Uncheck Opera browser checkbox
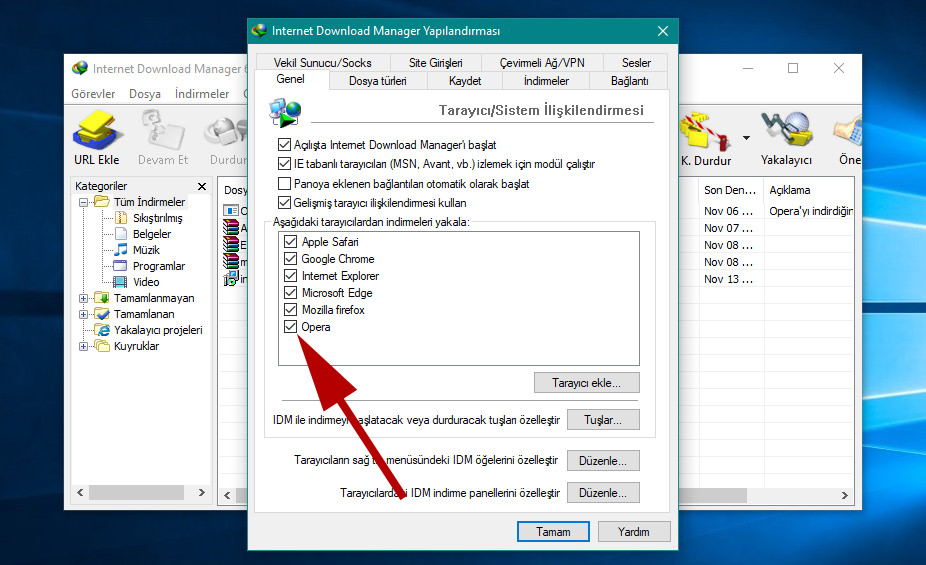 pos(290,326)
